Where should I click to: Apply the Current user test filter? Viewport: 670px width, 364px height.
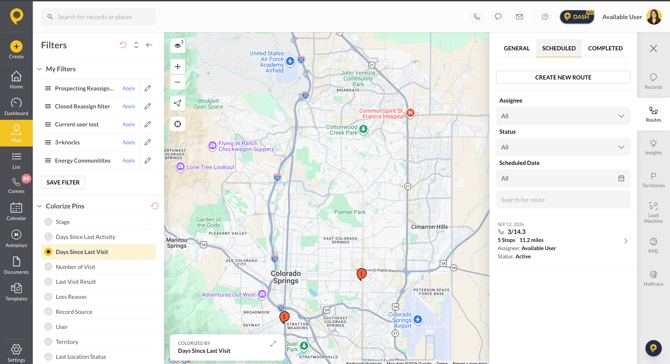(129, 124)
